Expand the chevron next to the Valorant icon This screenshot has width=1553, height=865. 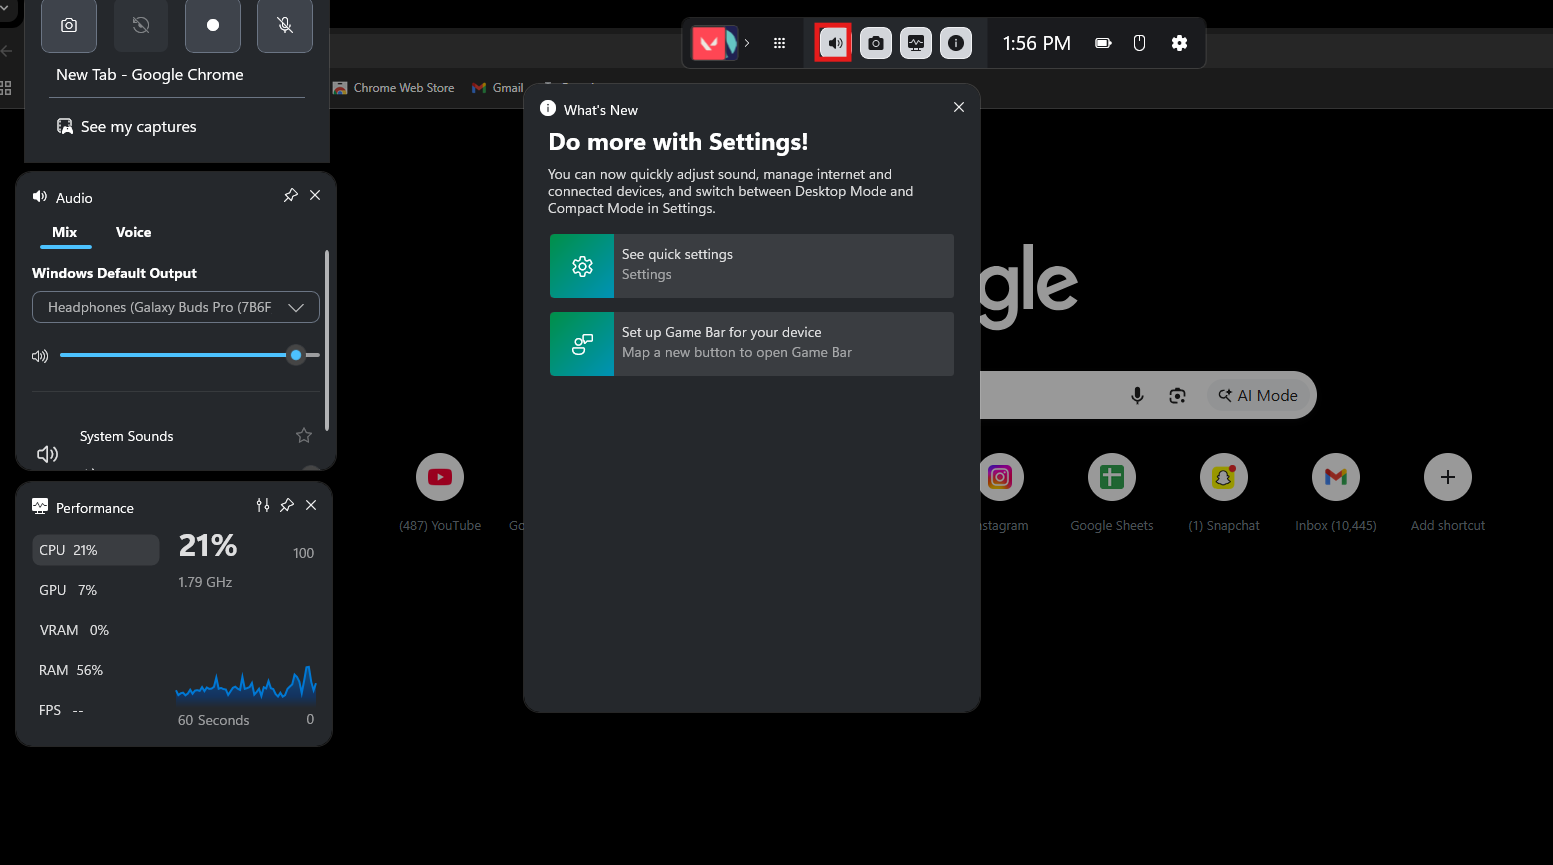747,43
